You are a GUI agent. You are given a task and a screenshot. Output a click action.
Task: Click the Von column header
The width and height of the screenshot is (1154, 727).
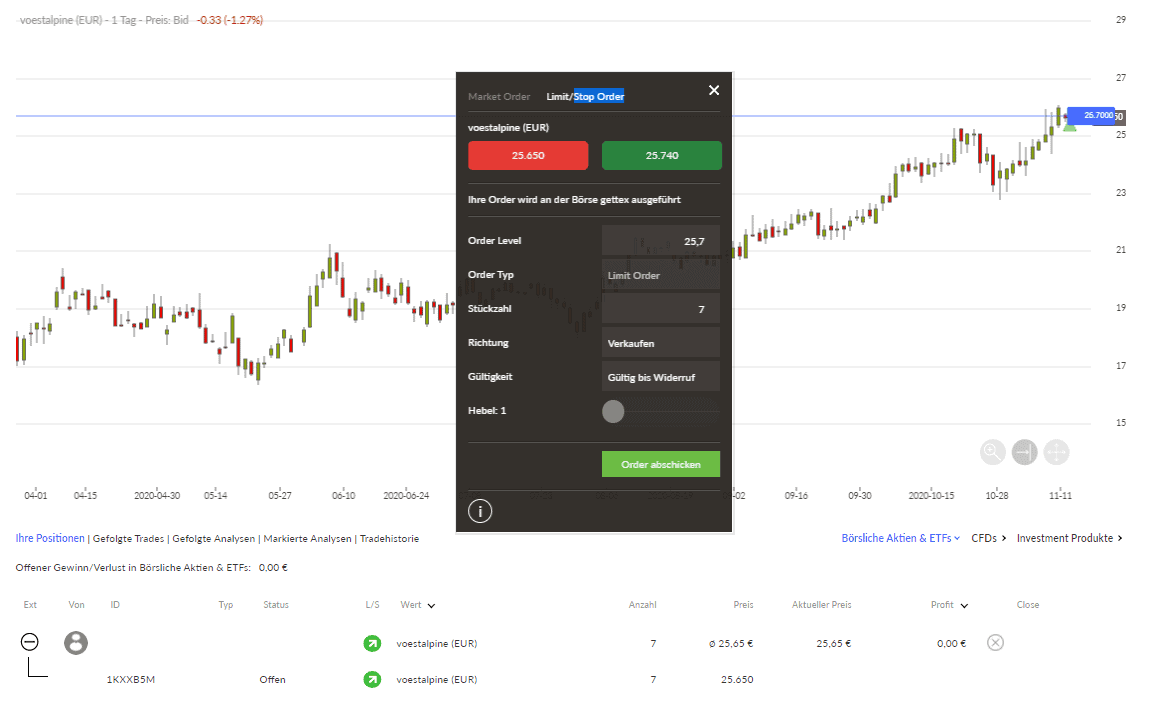(77, 605)
